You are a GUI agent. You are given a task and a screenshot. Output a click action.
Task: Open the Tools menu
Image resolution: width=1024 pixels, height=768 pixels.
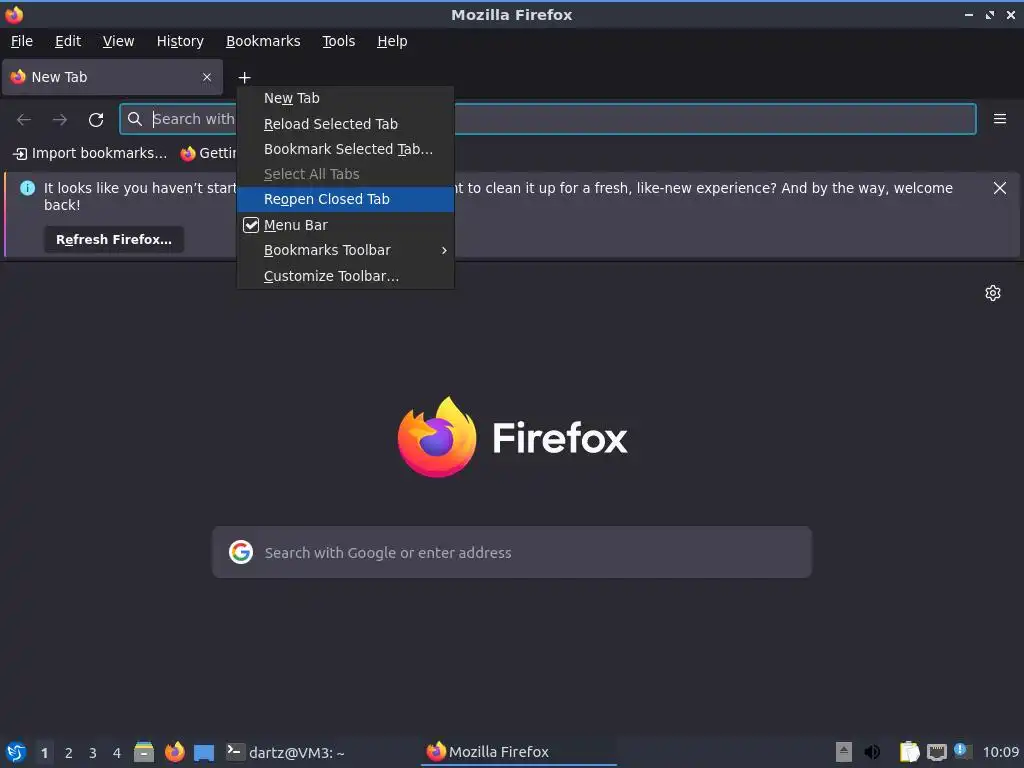(338, 41)
